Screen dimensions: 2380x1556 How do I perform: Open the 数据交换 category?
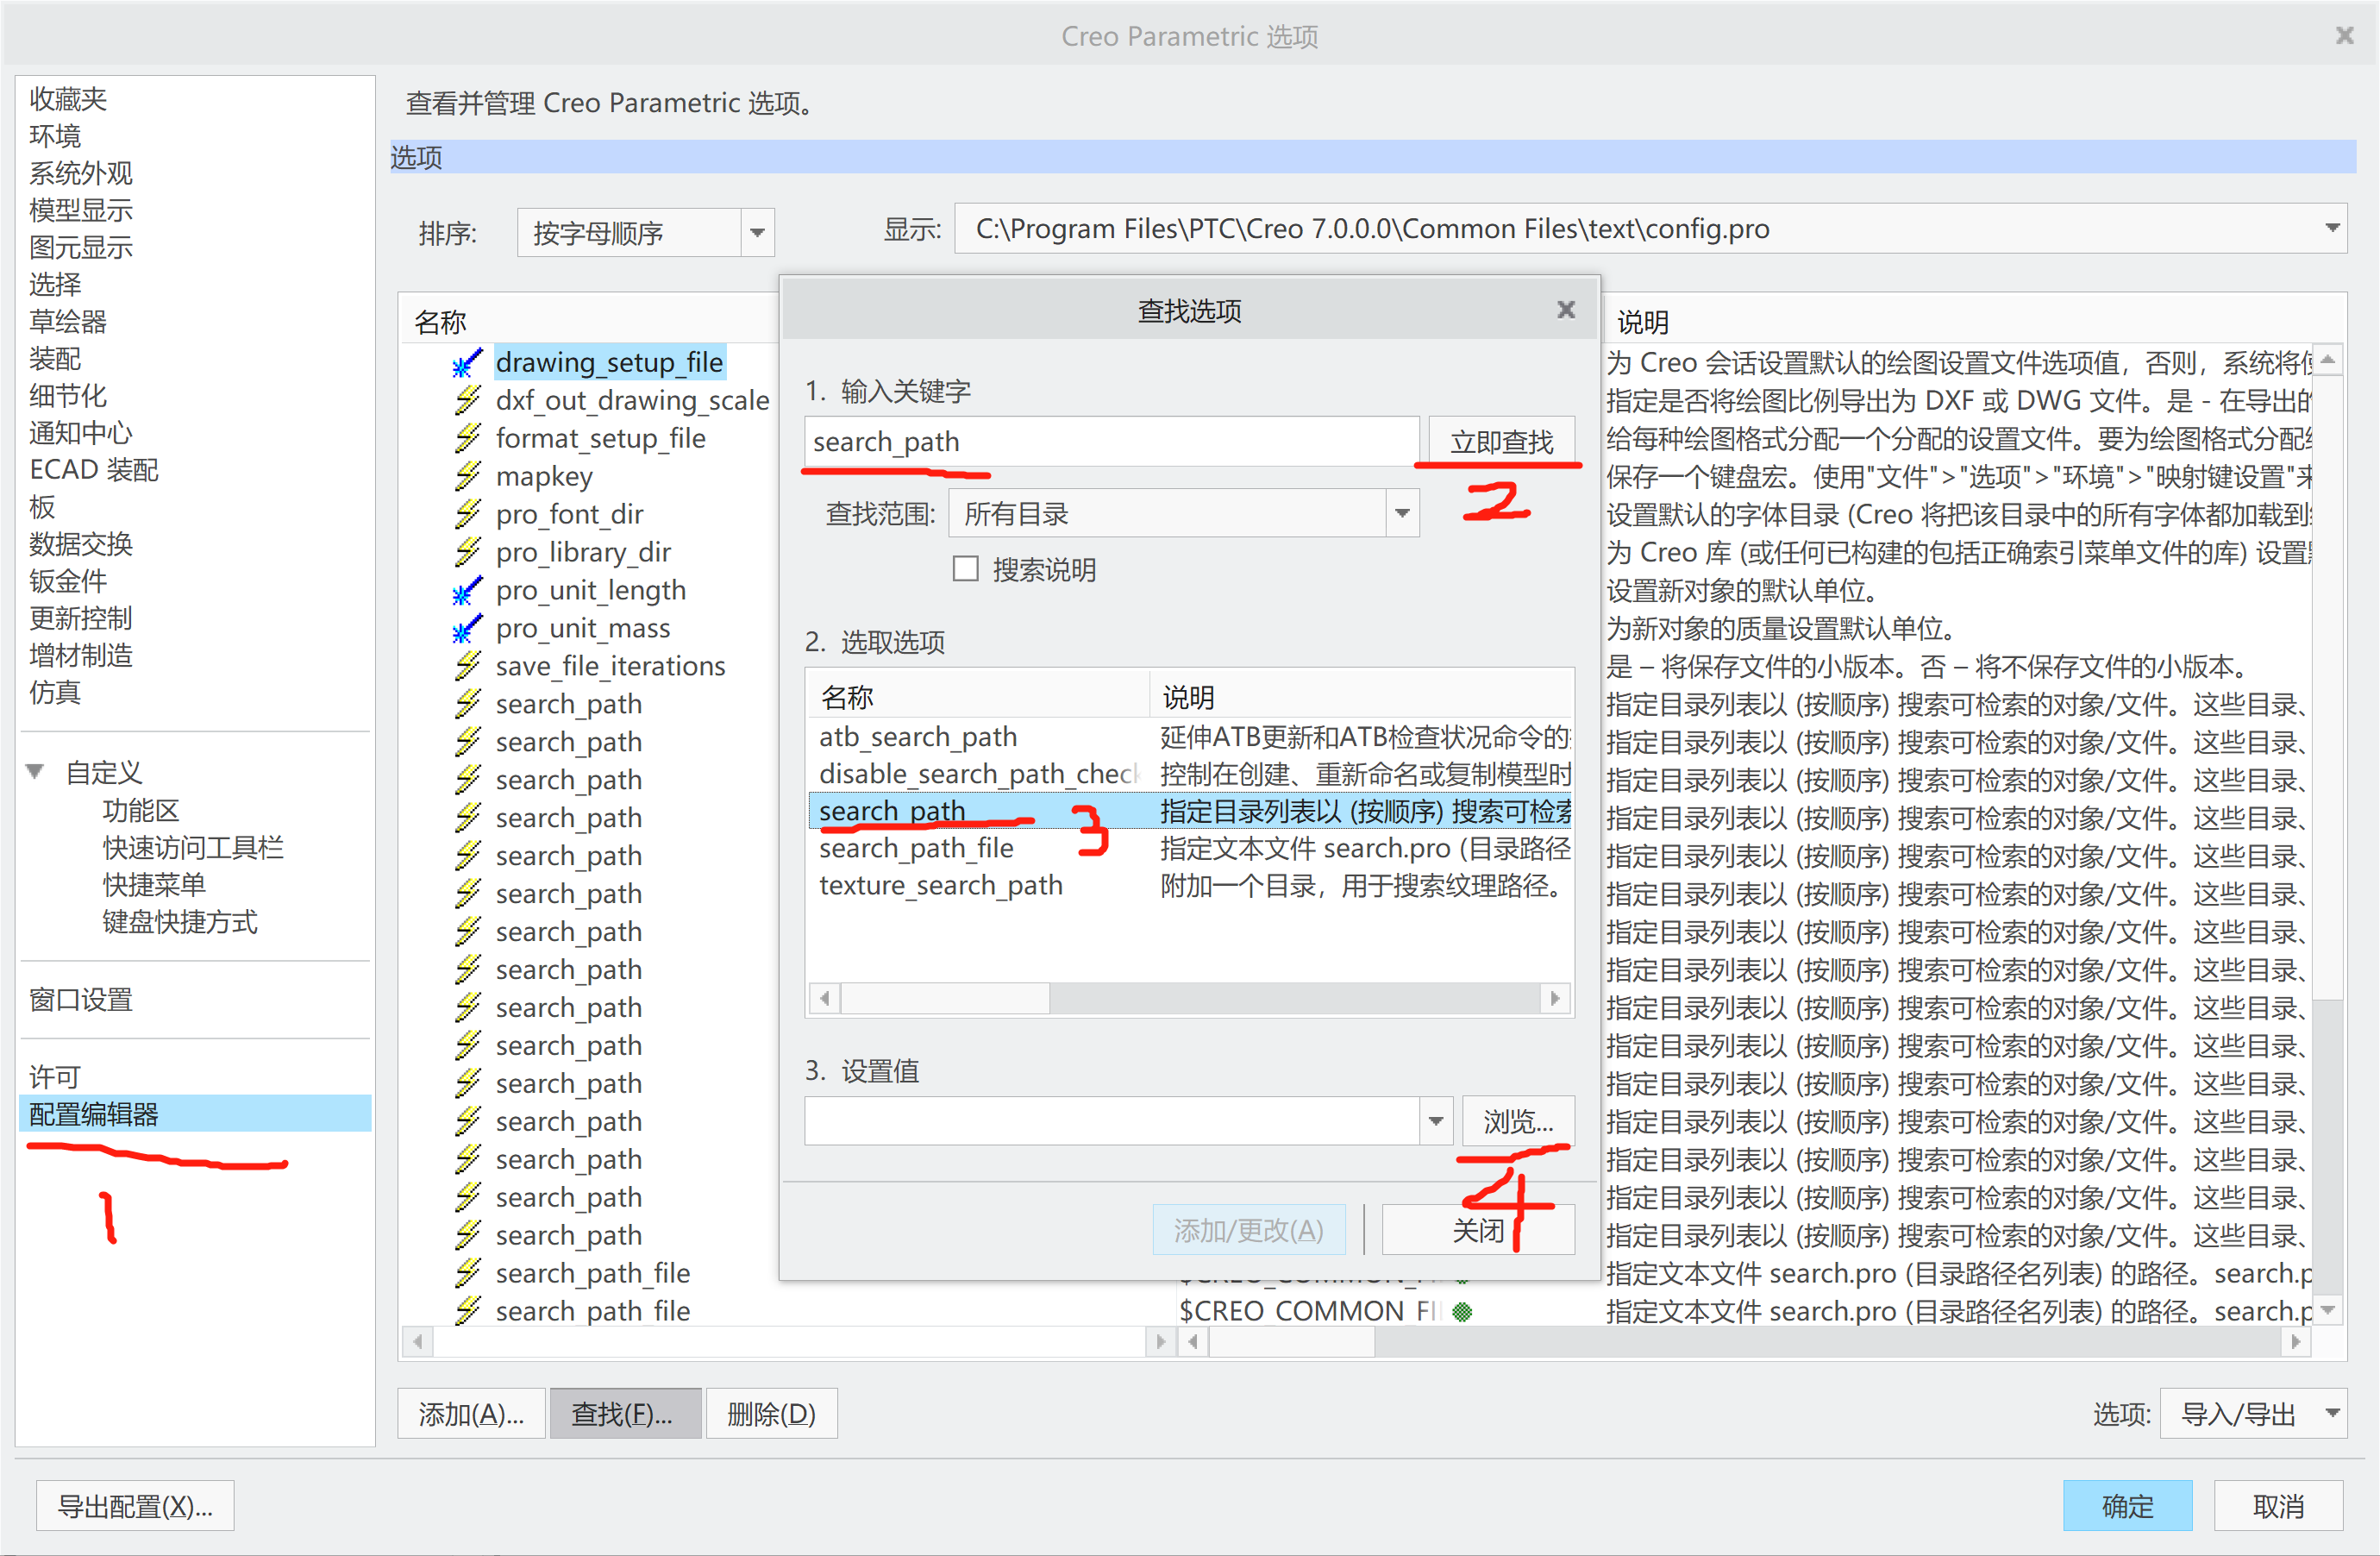pyautogui.click(x=81, y=544)
